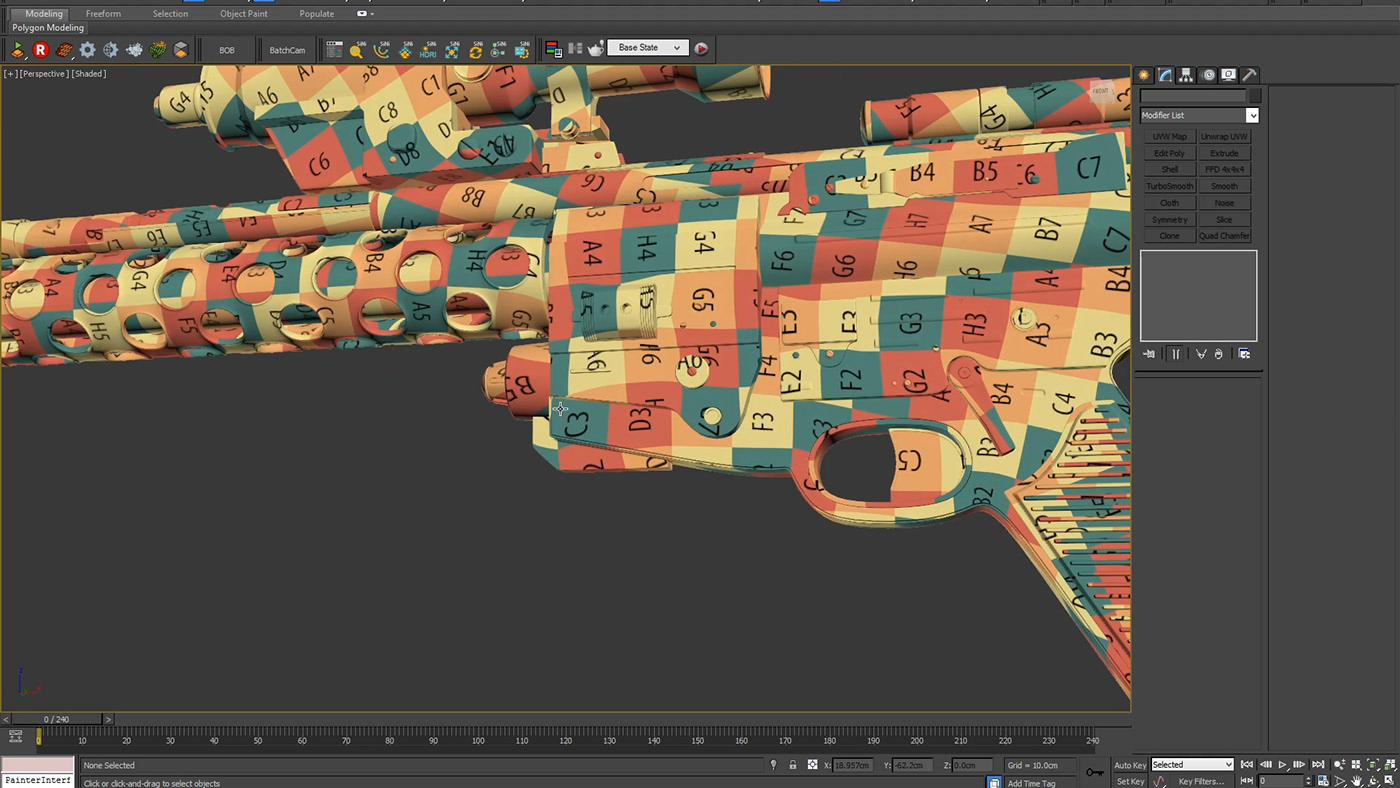1400x788 pixels.
Task: Open the state sets color bars icon
Action: [x=553, y=49]
